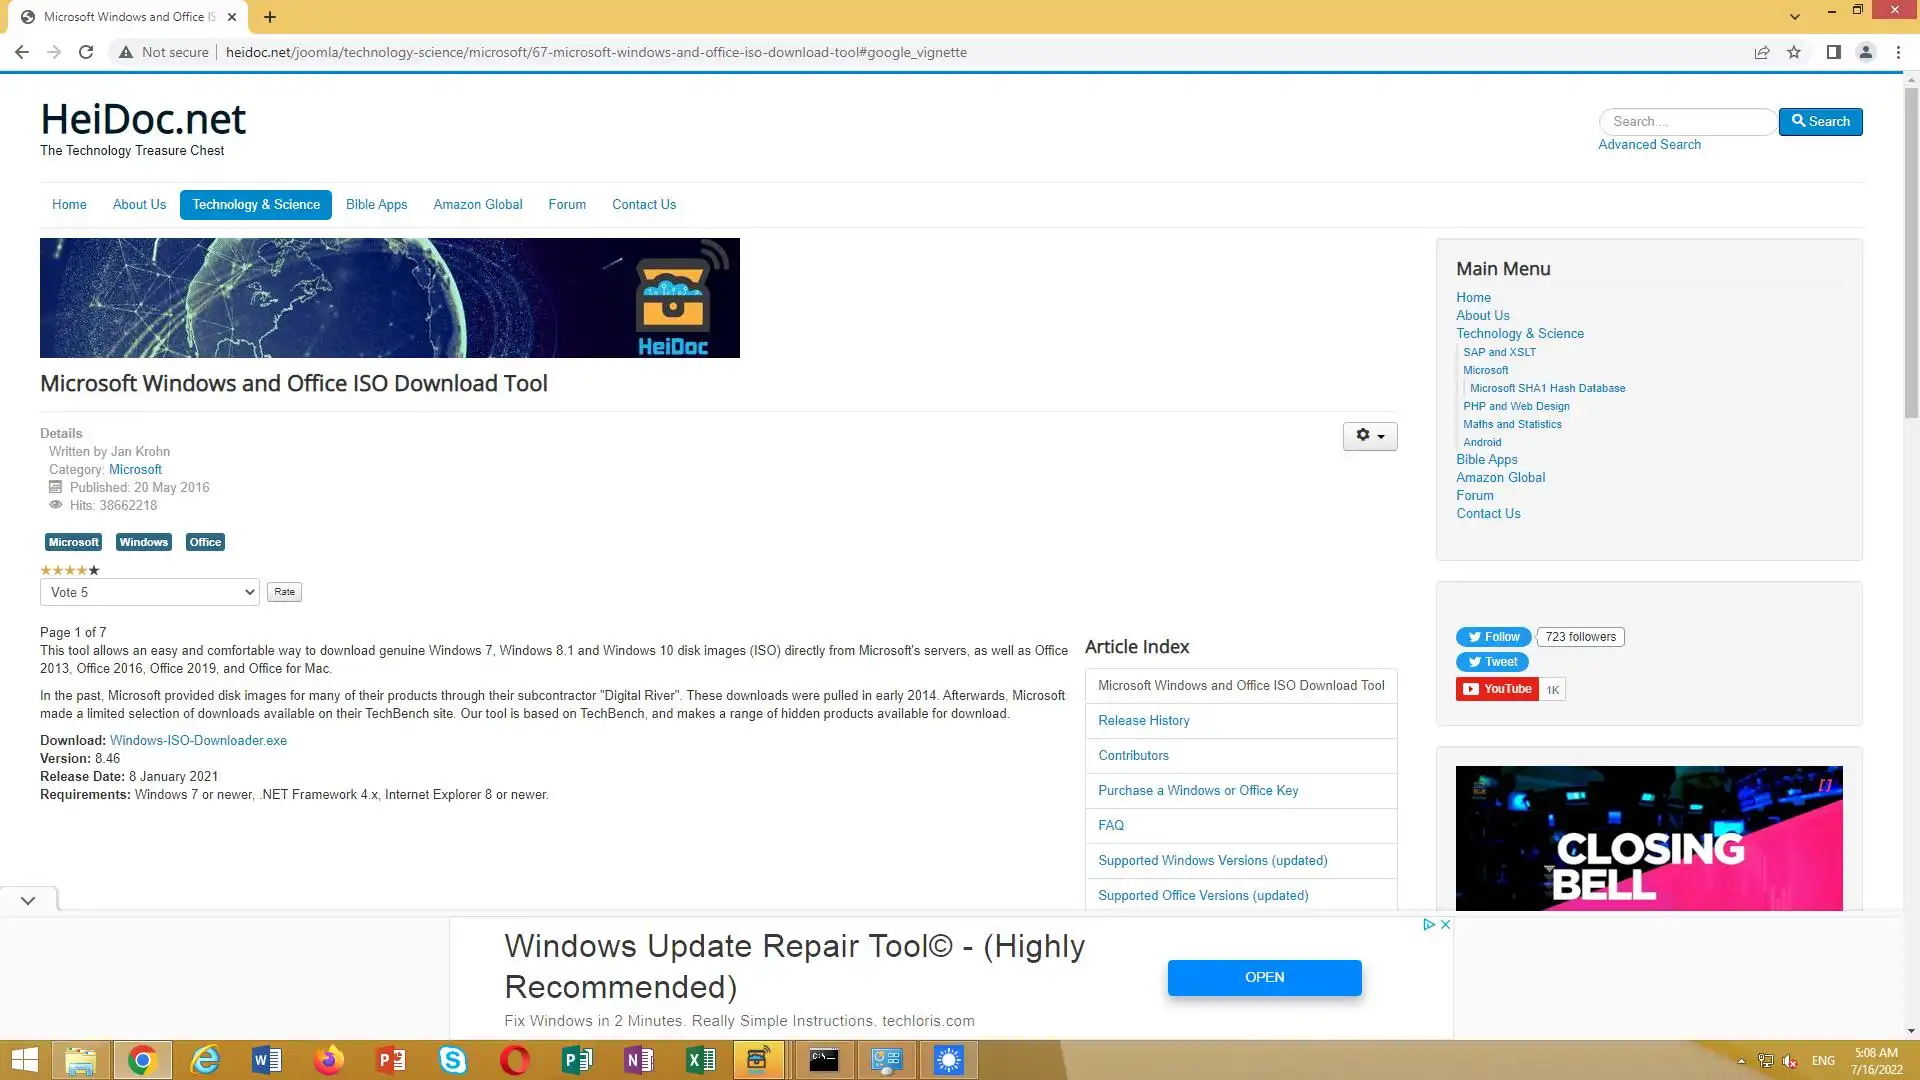This screenshot has width=1920, height=1080.
Task: Click the share page icon in address bar
Action: [1762, 52]
